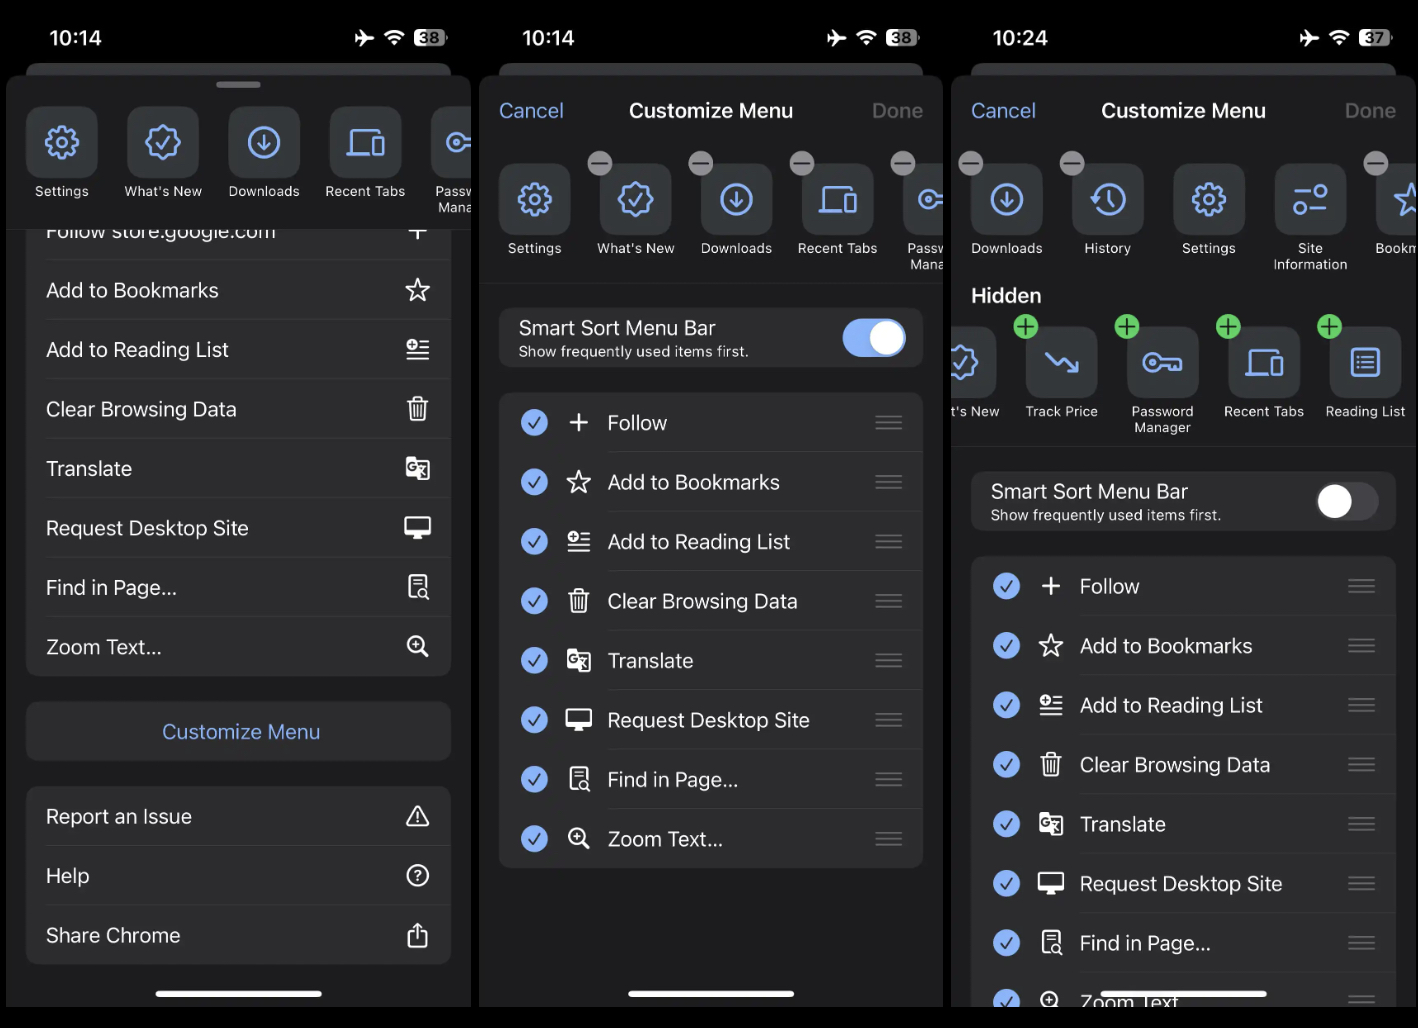Open Recent Tabs in left menu screen
1418x1028 pixels.
365,143
